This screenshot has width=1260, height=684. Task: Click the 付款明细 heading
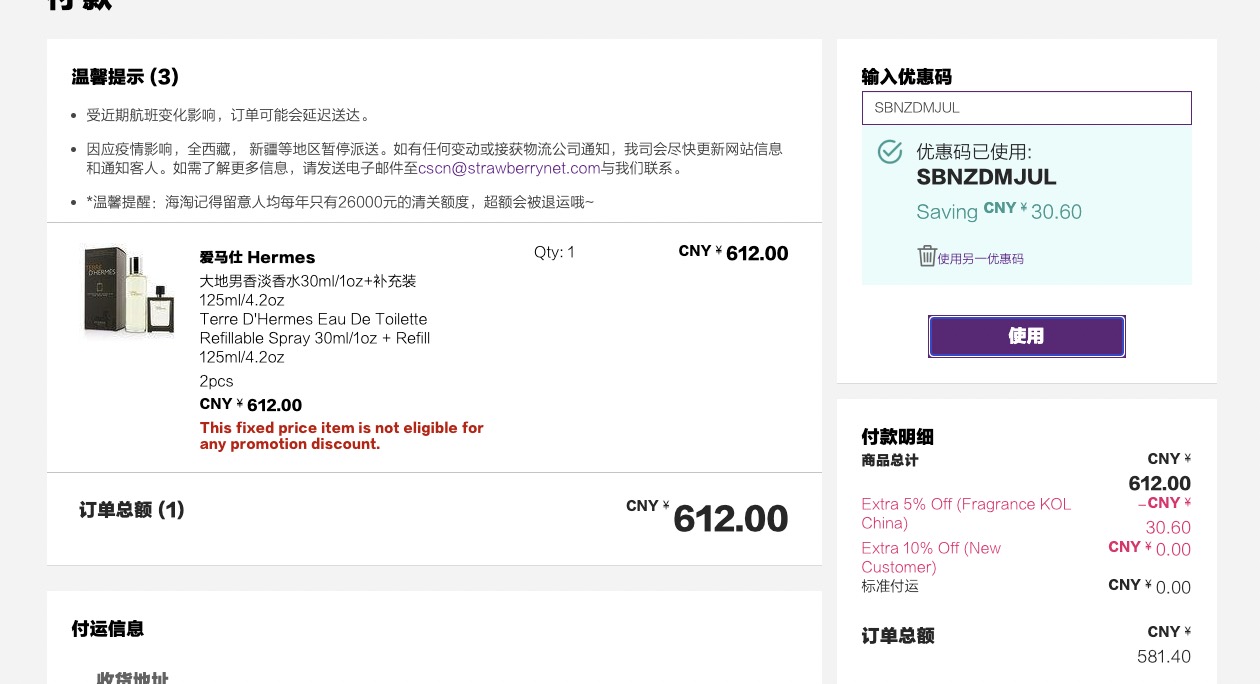point(897,437)
